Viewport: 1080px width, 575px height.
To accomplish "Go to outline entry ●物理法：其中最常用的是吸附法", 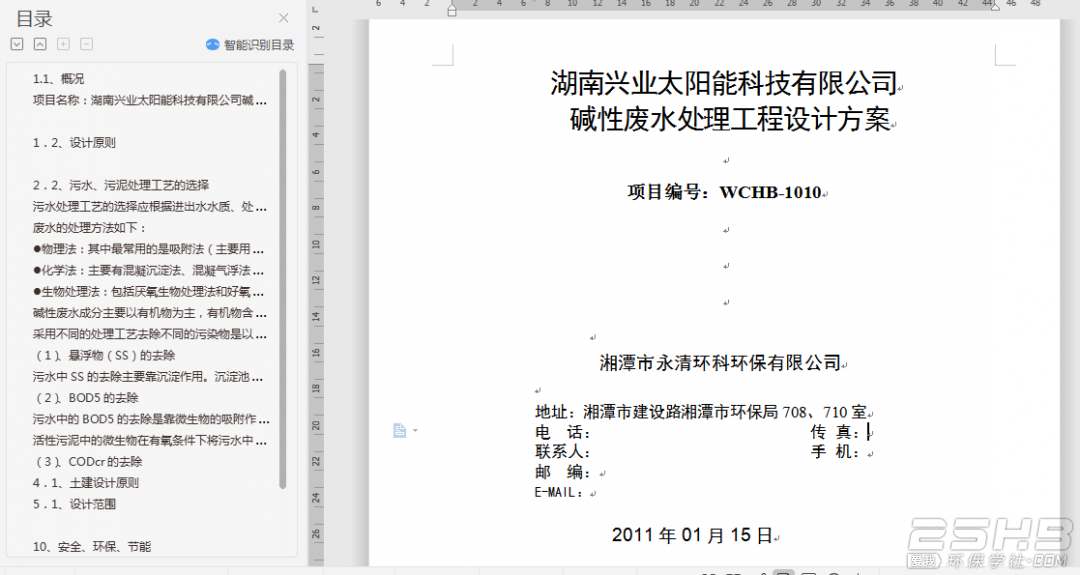I will point(148,249).
